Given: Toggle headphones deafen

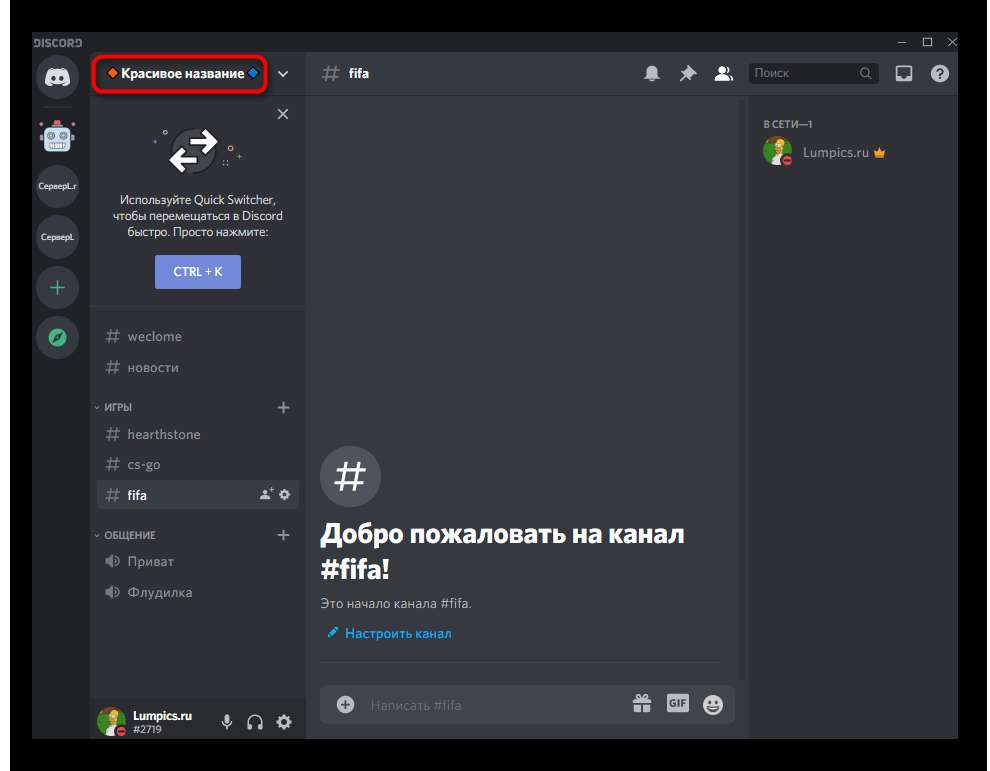Looking at the screenshot, I should click(255, 722).
